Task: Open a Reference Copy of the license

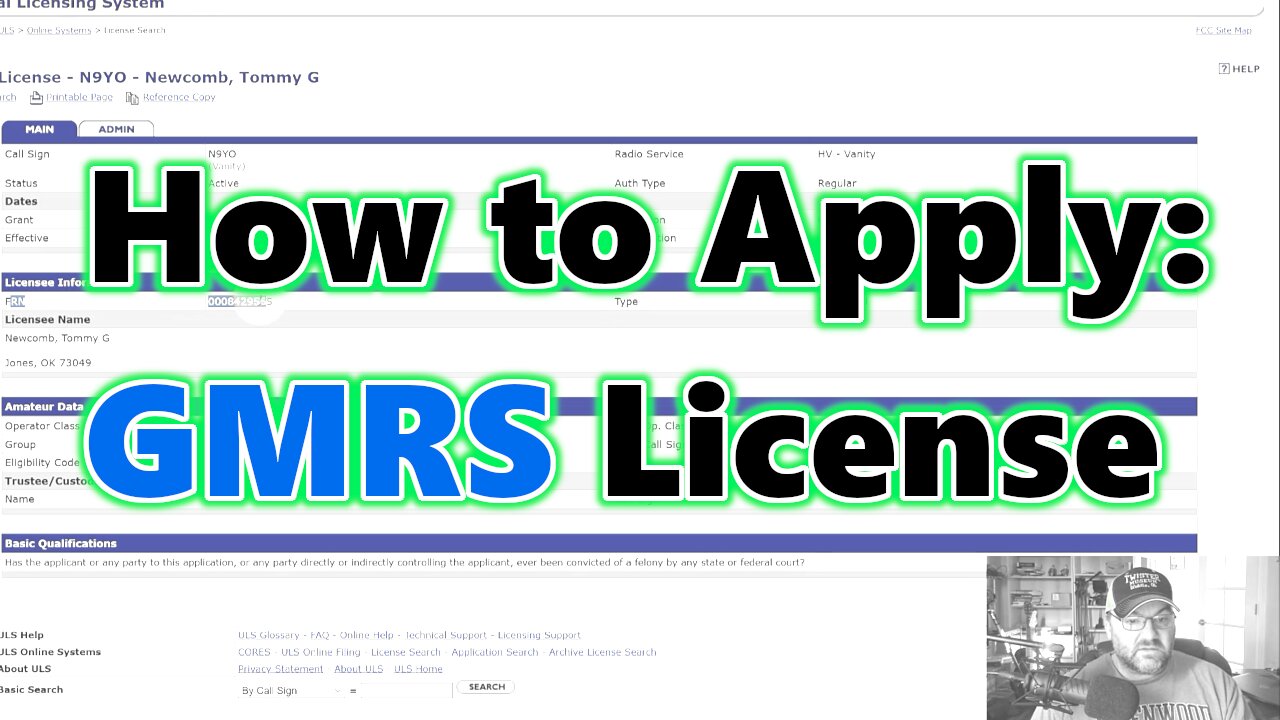Action: pos(179,97)
